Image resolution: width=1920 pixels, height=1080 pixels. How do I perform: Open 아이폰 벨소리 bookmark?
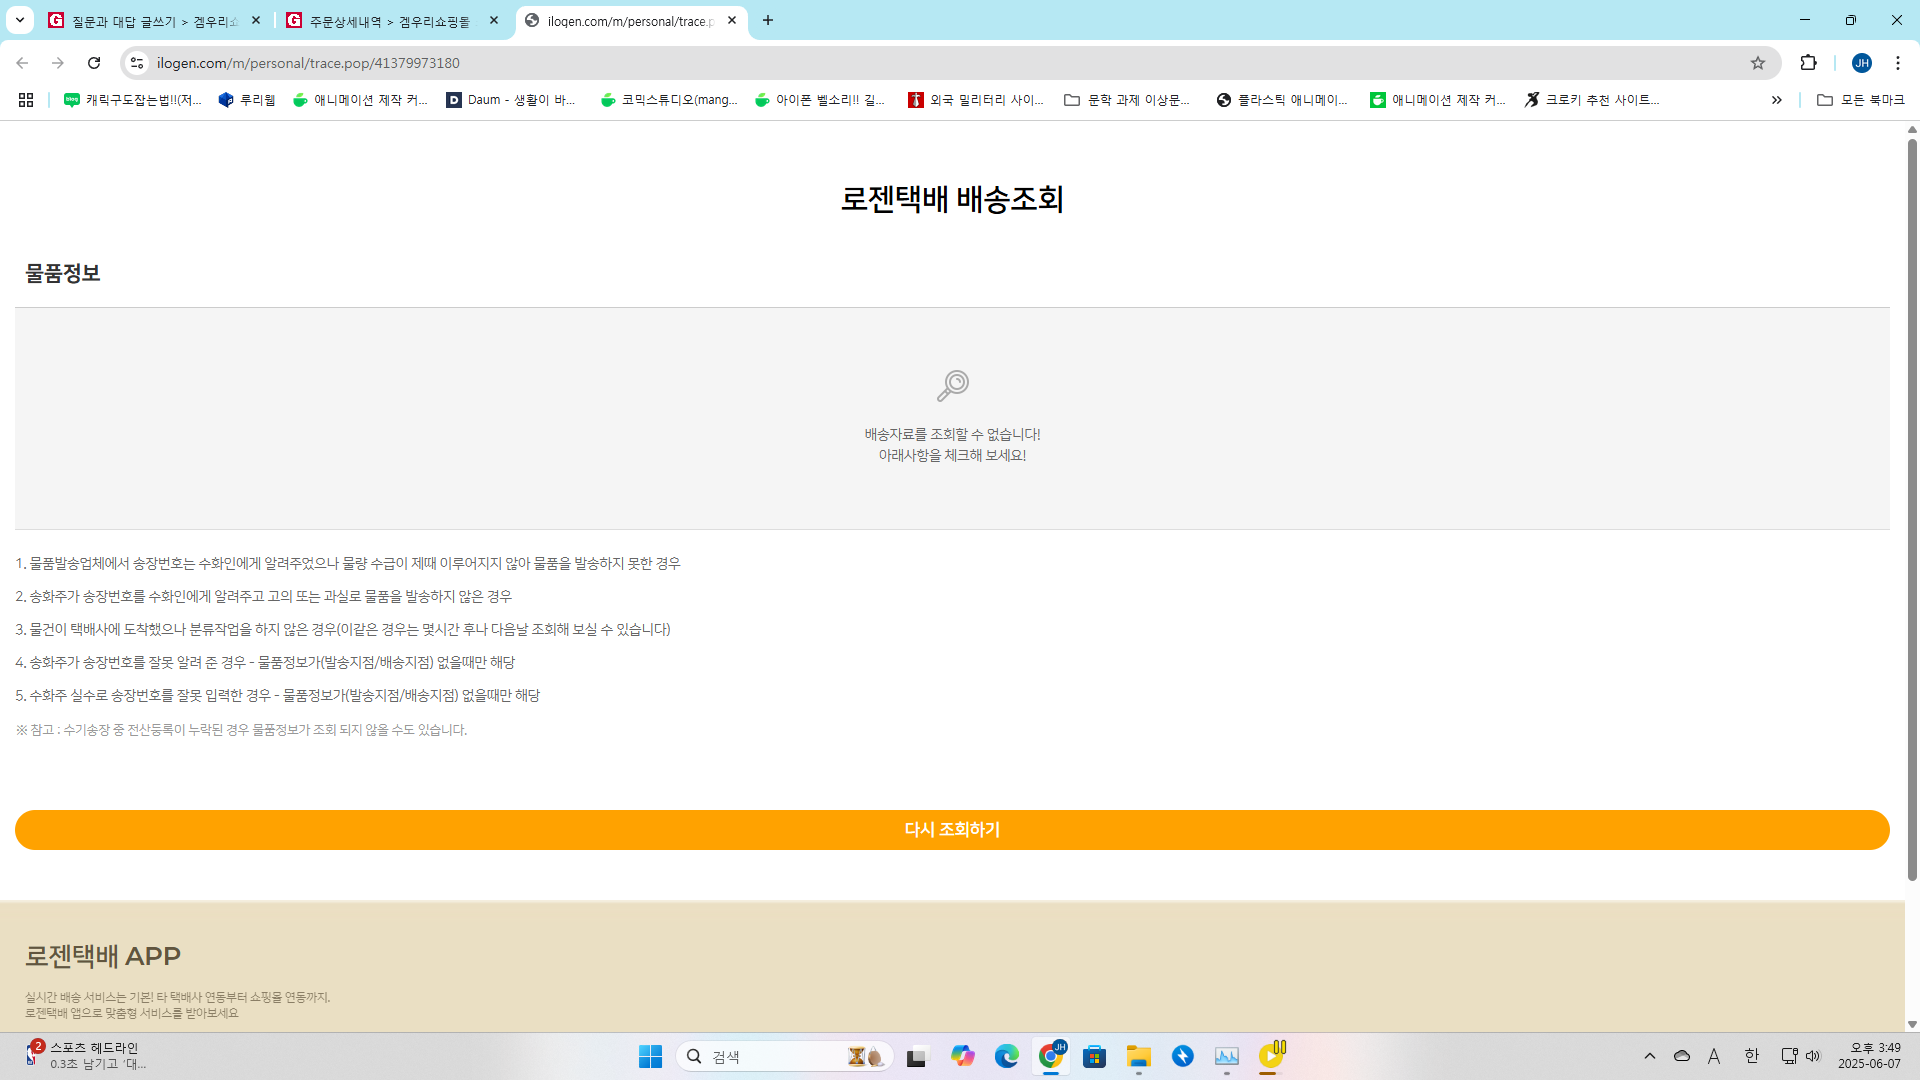coord(820,100)
